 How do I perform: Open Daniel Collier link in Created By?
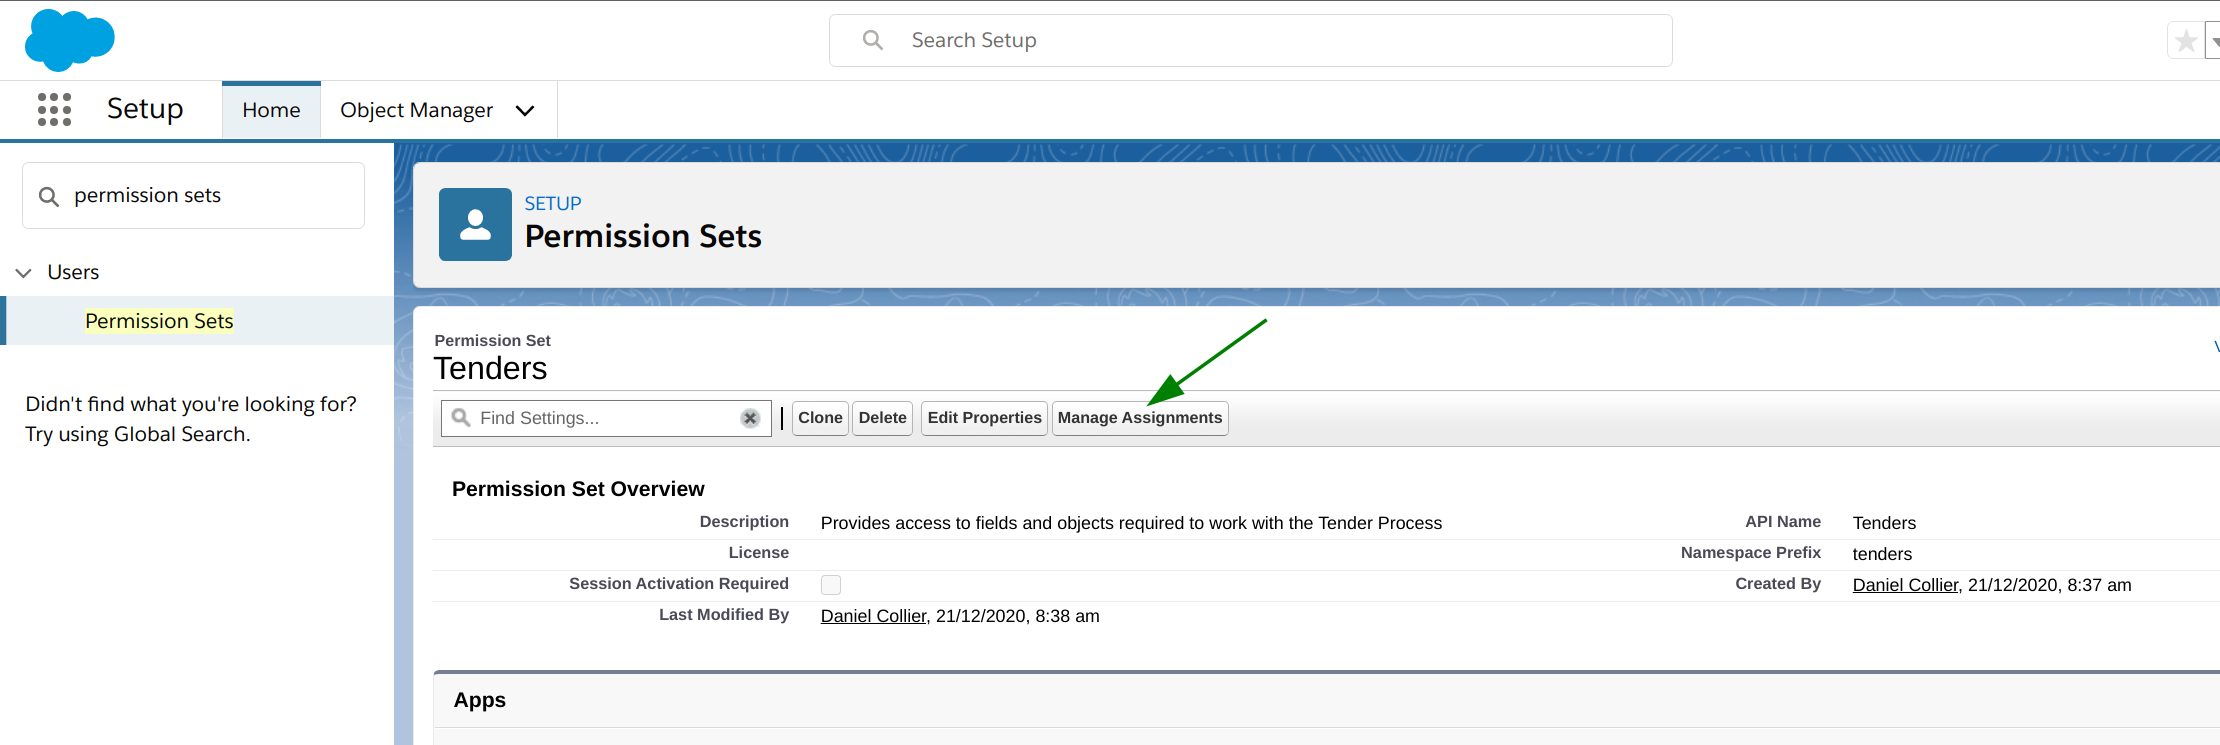tap(1905, 585)
